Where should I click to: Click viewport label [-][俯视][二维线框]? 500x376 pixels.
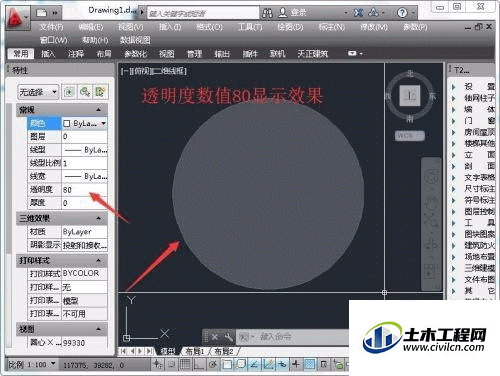[x=154, y=71]
